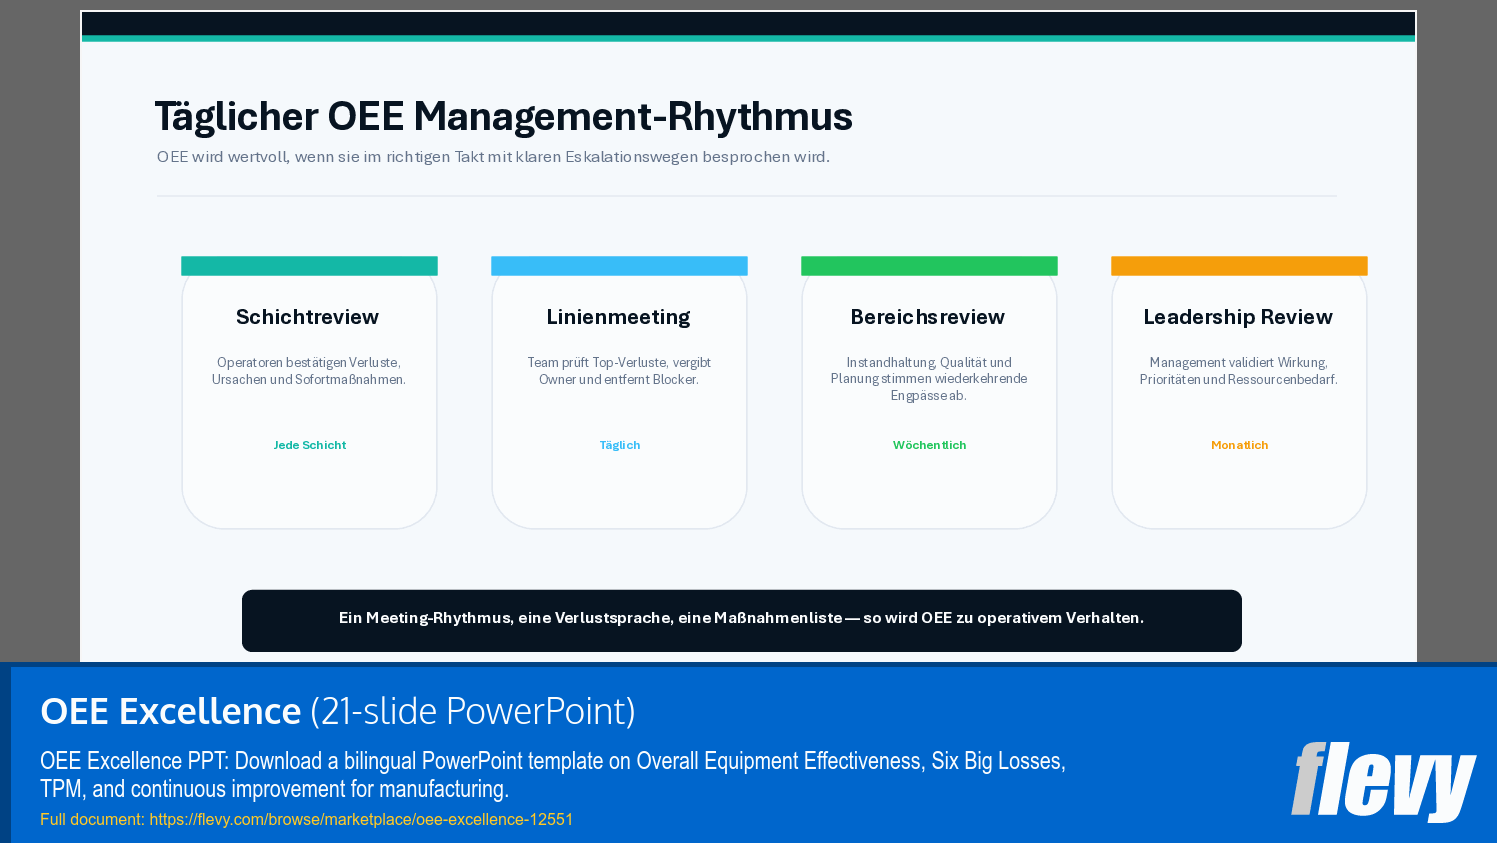Click the green bar above Bereichsreview

(x=929, y=266)
